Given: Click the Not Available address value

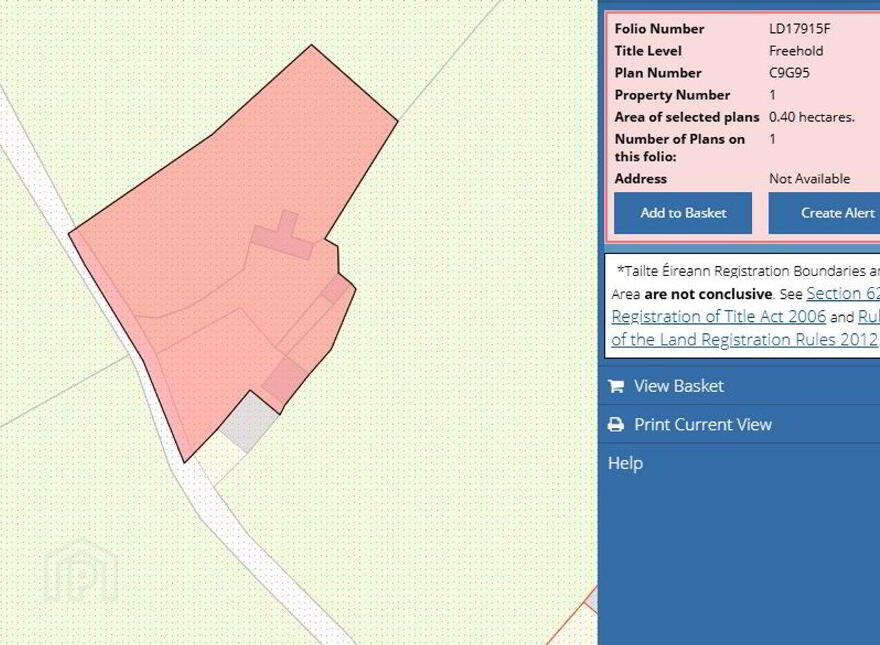Looking at the screenshot, I should (809, 179).
